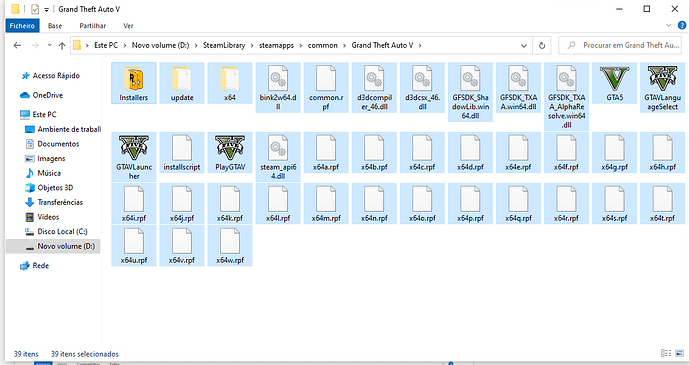690x365 pixels.
Task: Select the x64w.rpf file
Action: (230, 246)
